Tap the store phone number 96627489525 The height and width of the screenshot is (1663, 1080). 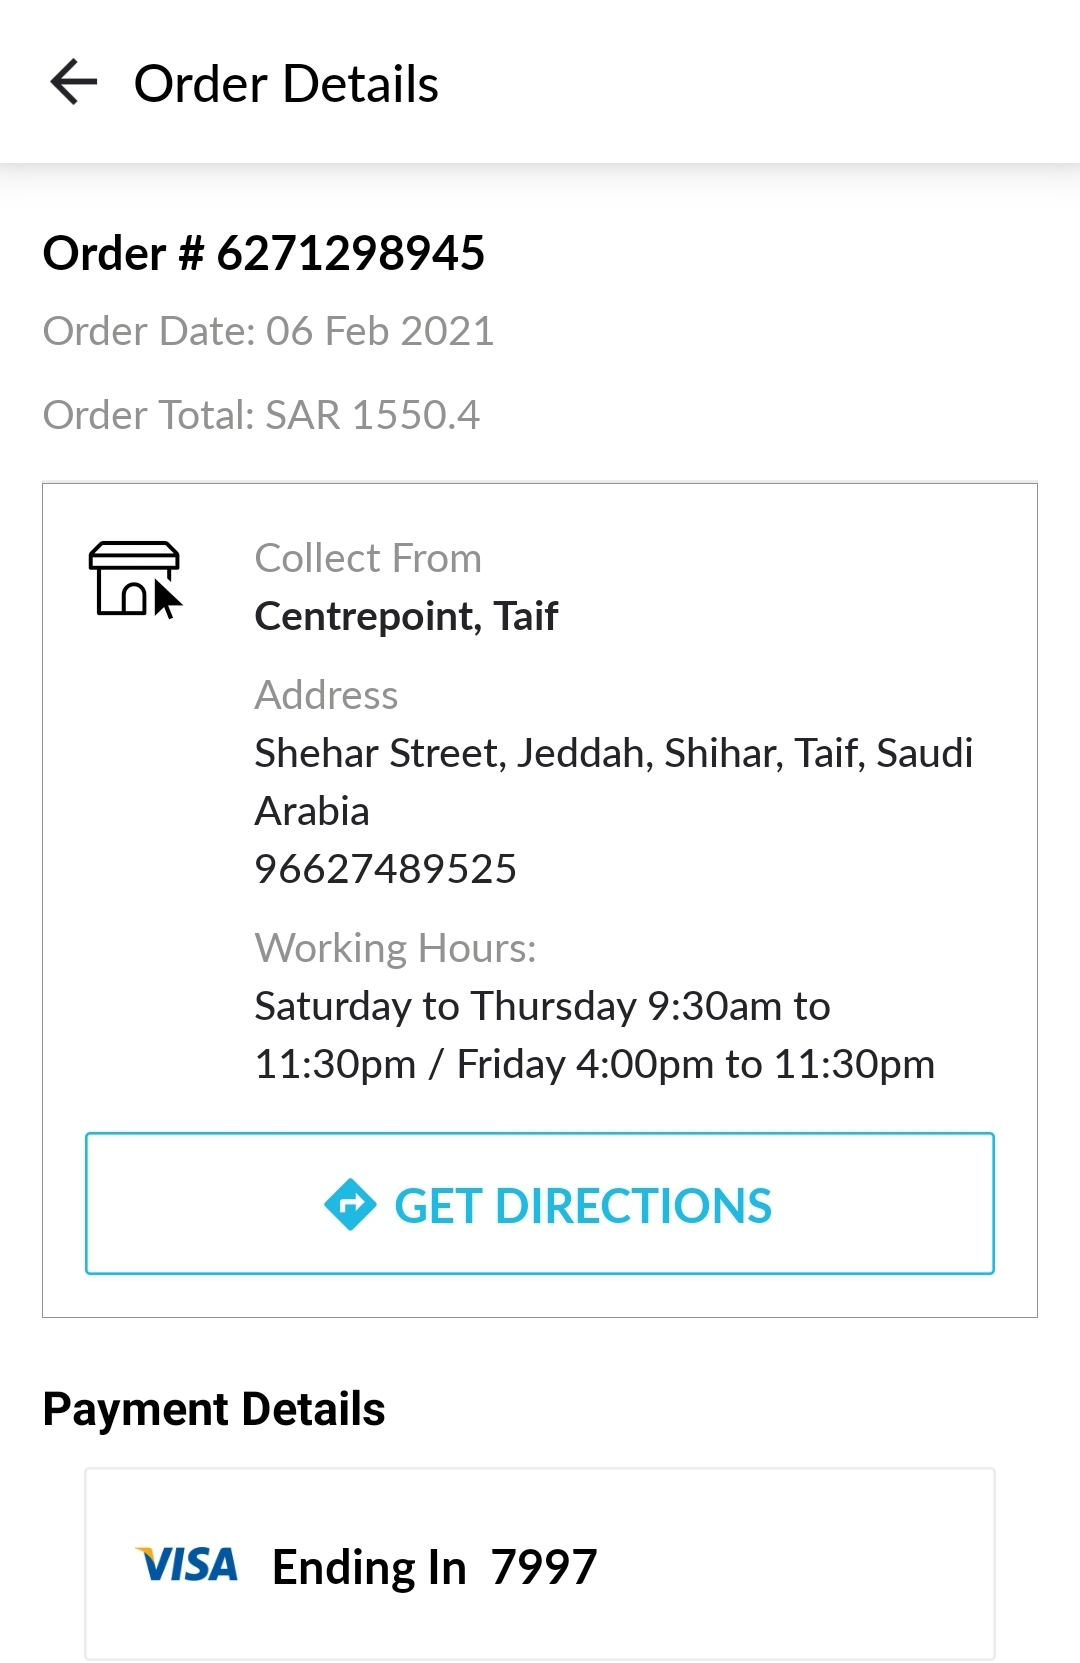[385, 869]
